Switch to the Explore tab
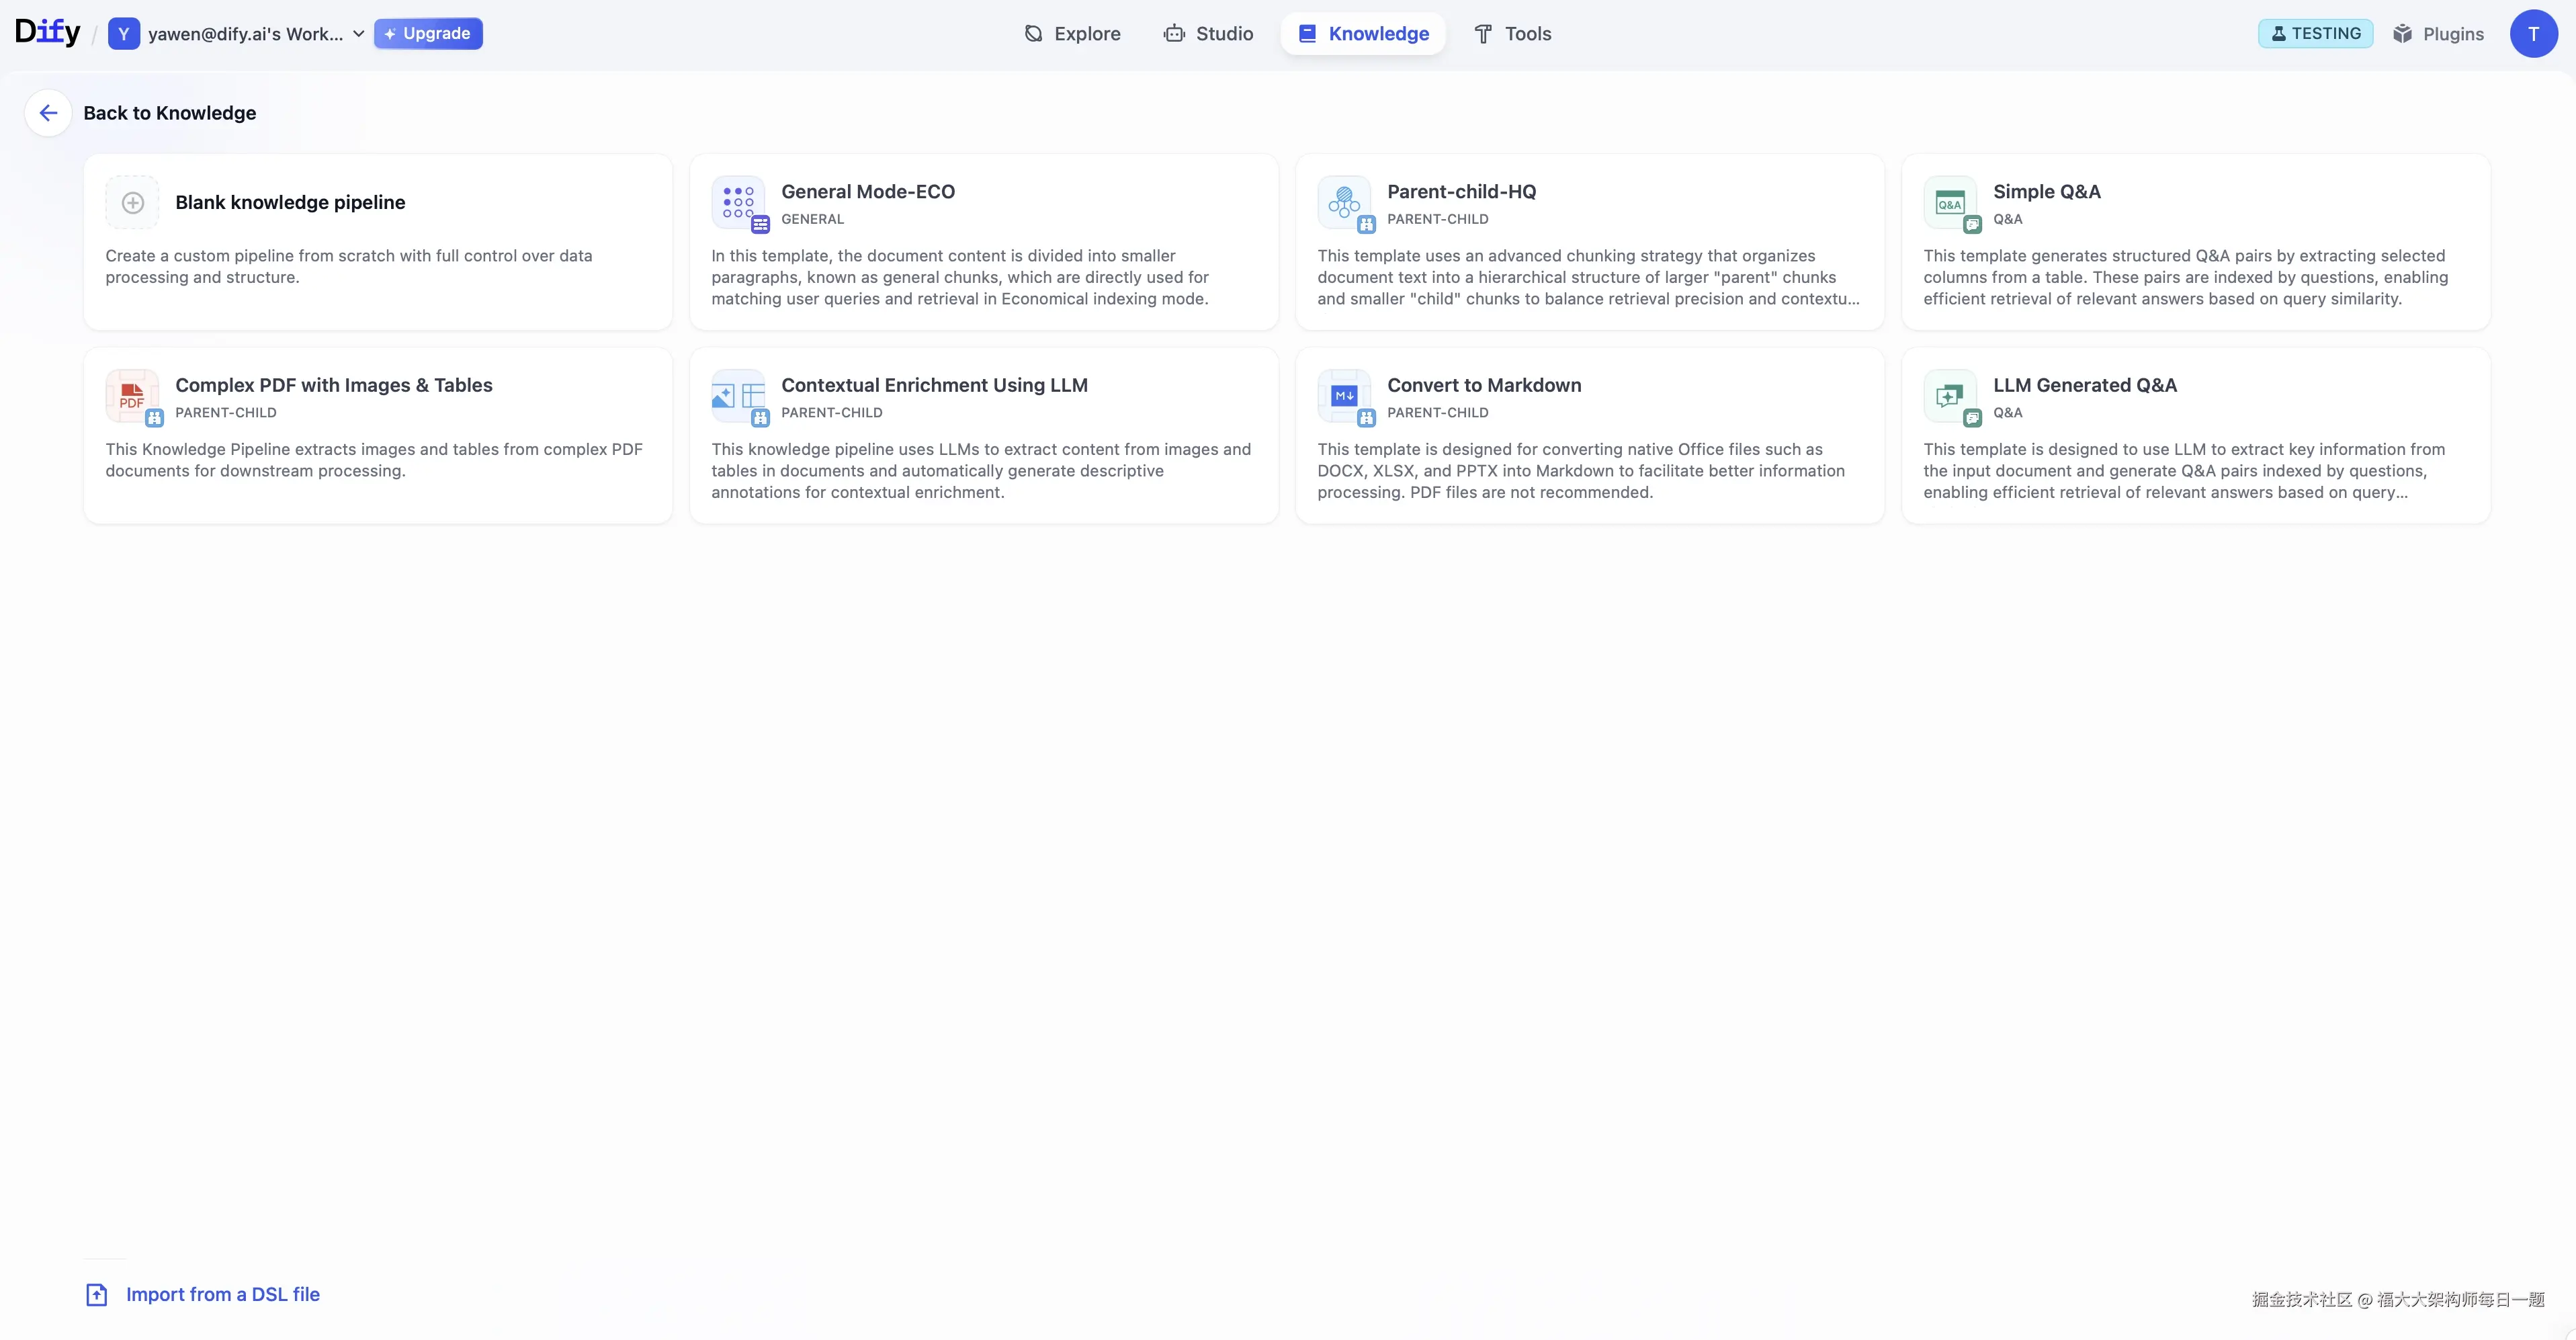 point(1072,34)
